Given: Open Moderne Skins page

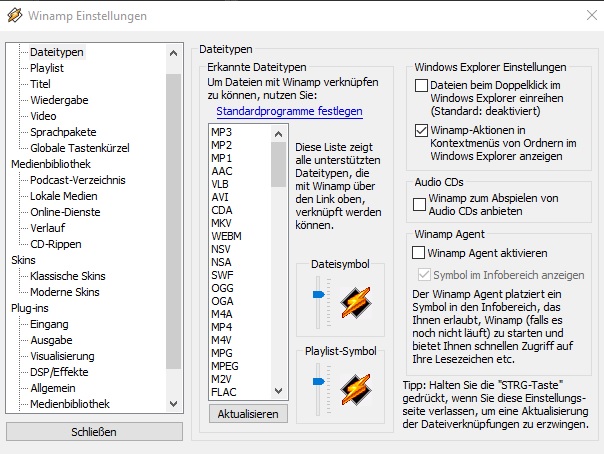Looking at the screenshot, I should (x=65, y=292).
